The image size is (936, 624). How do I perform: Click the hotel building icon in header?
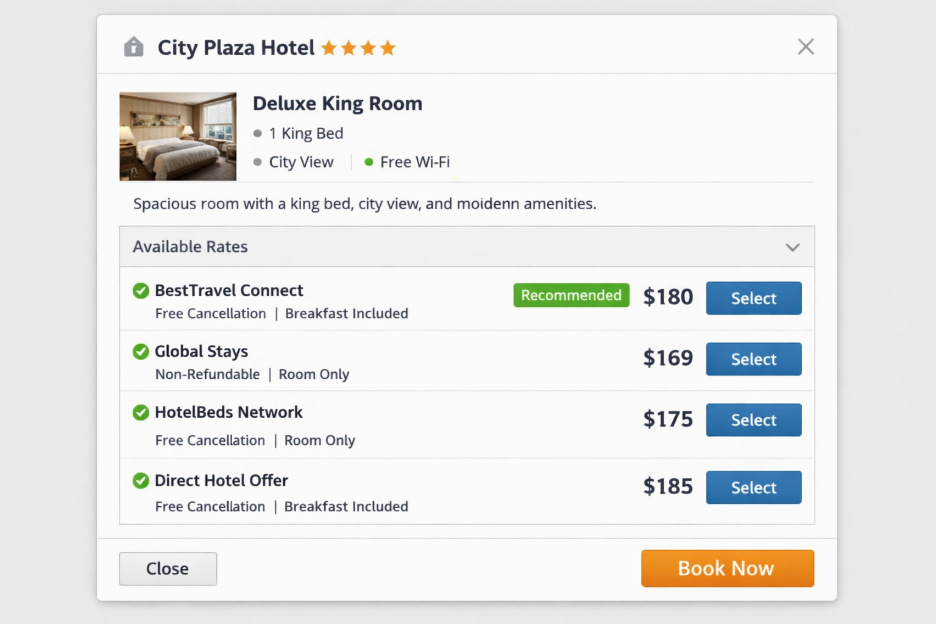pyautogui.click(x=133, y=47)
